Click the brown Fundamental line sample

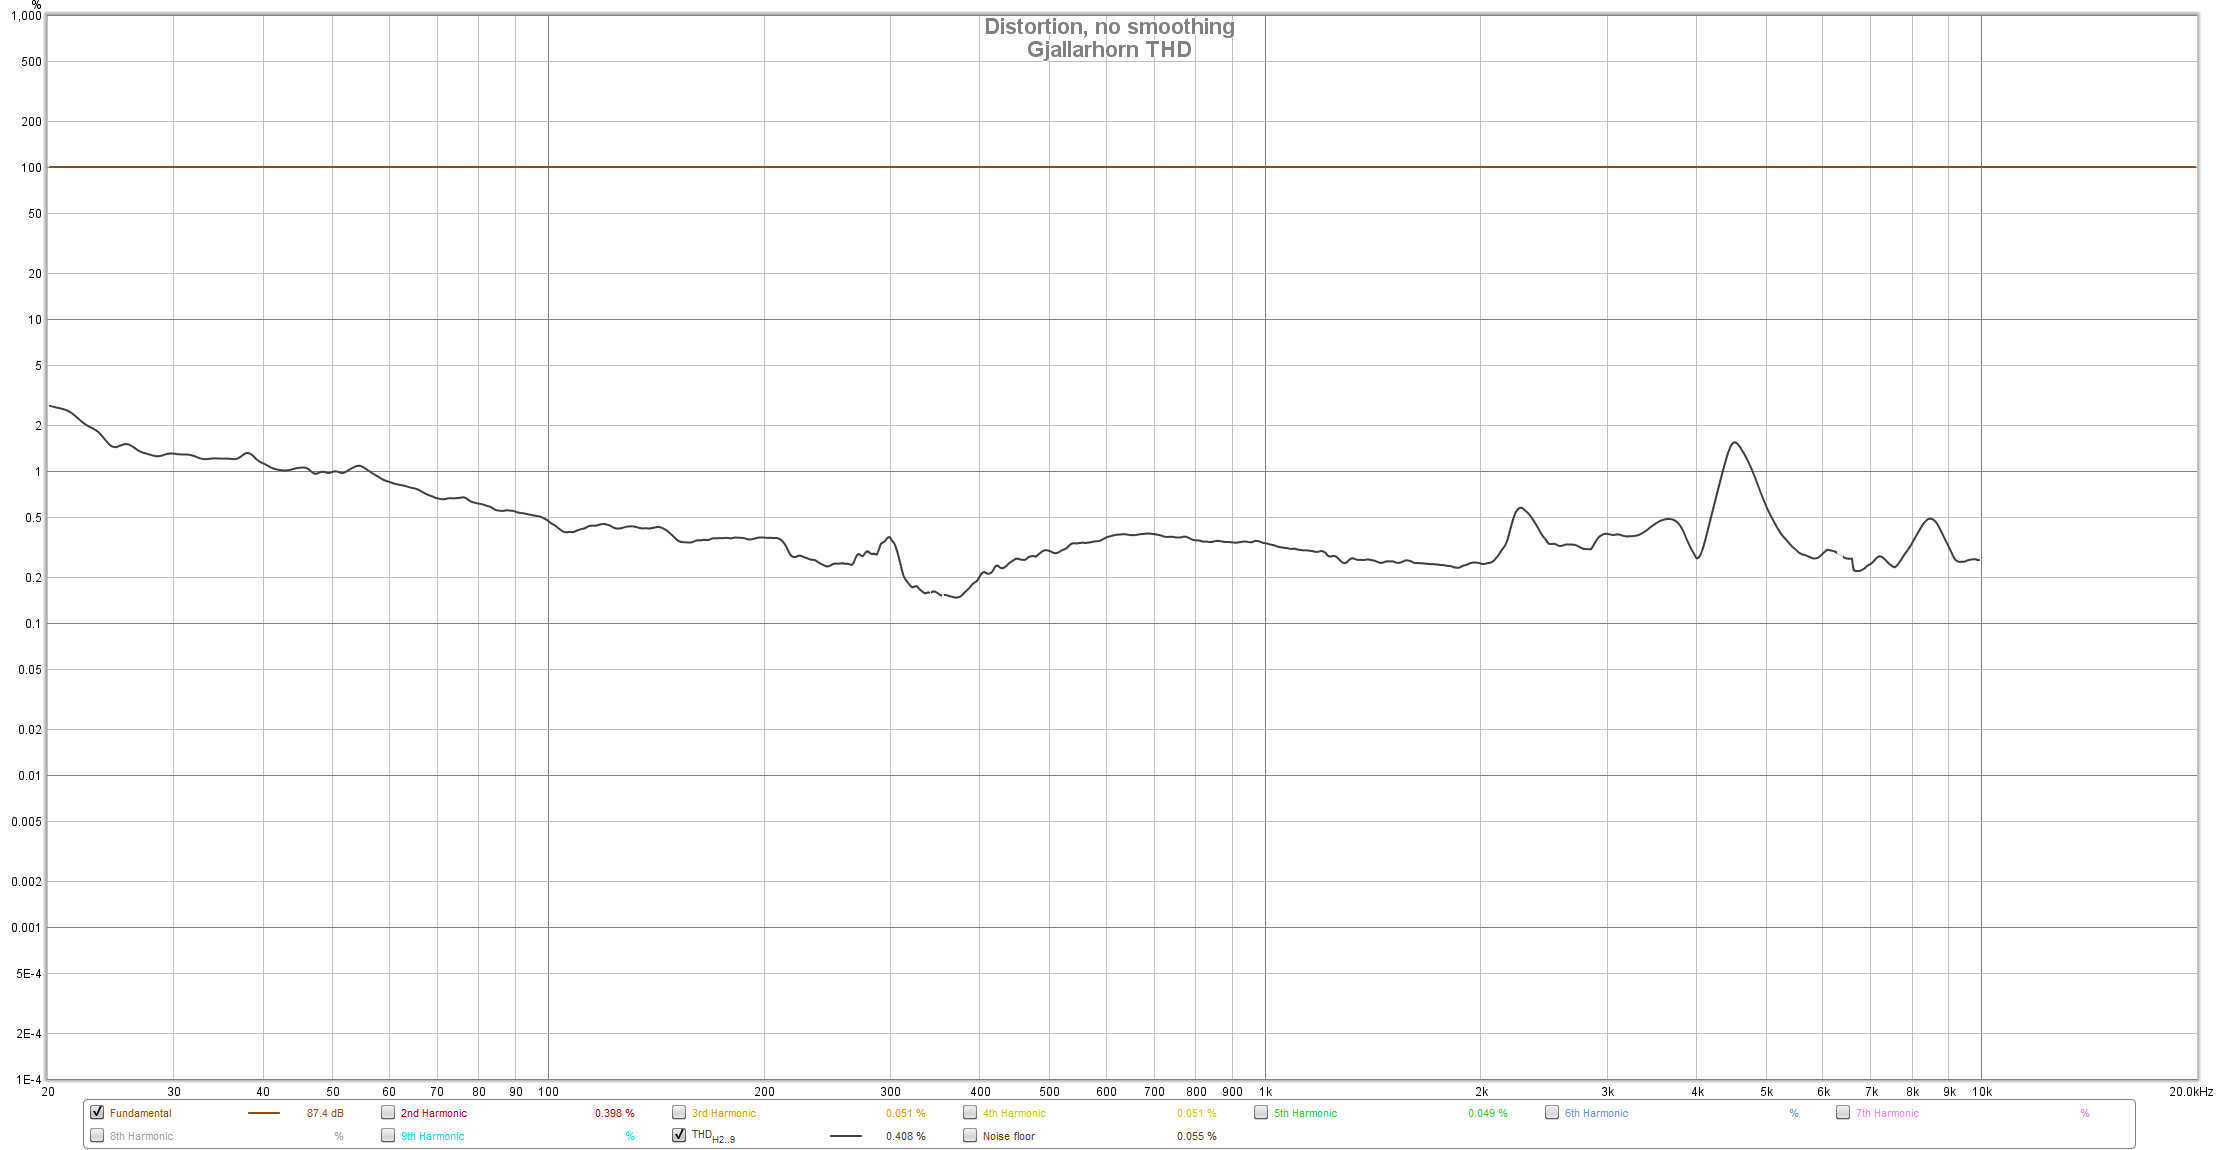(x=264, y=1113)
